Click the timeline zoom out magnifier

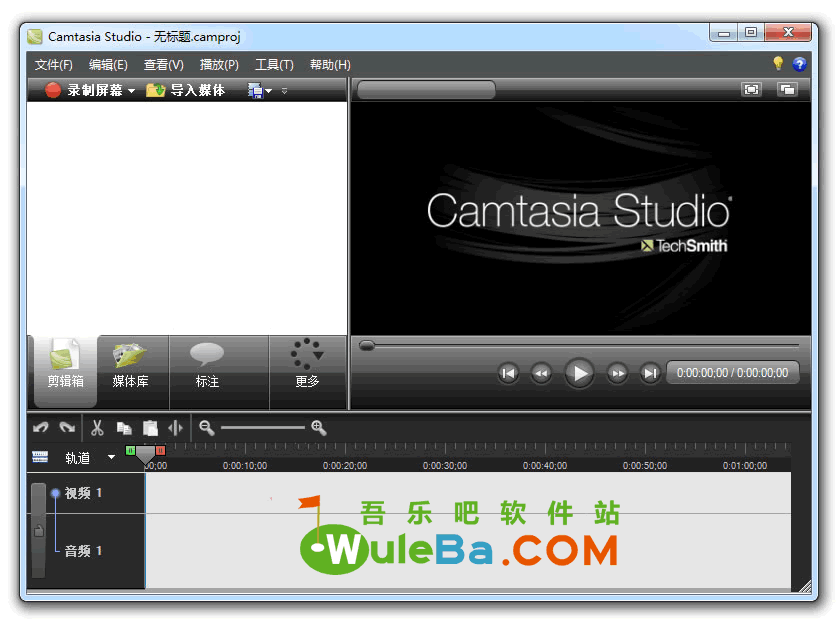[x=206, y=428]
